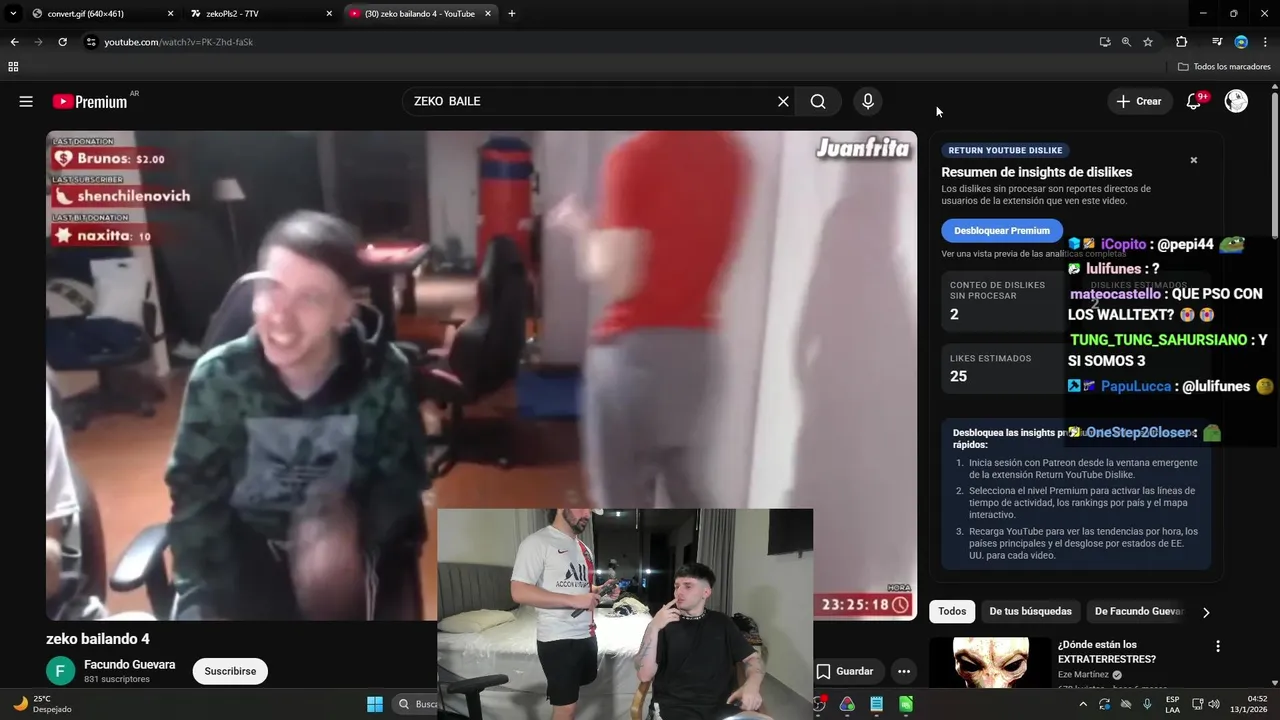Viewport: 1280px width, 720px height.
Task: Bookmark this page with star icon
Action: (1148, 42)
